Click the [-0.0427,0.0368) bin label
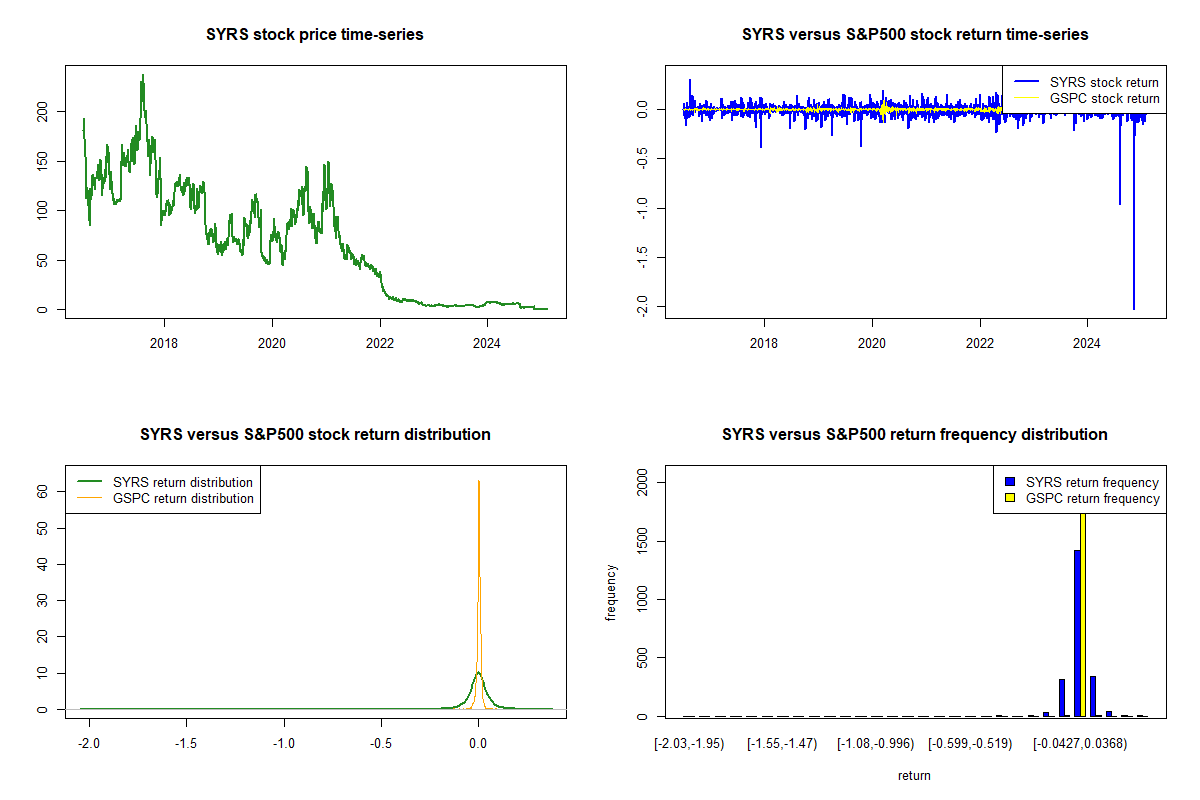The width and height of the screenshot is (1200, 800). (1079, 743)
